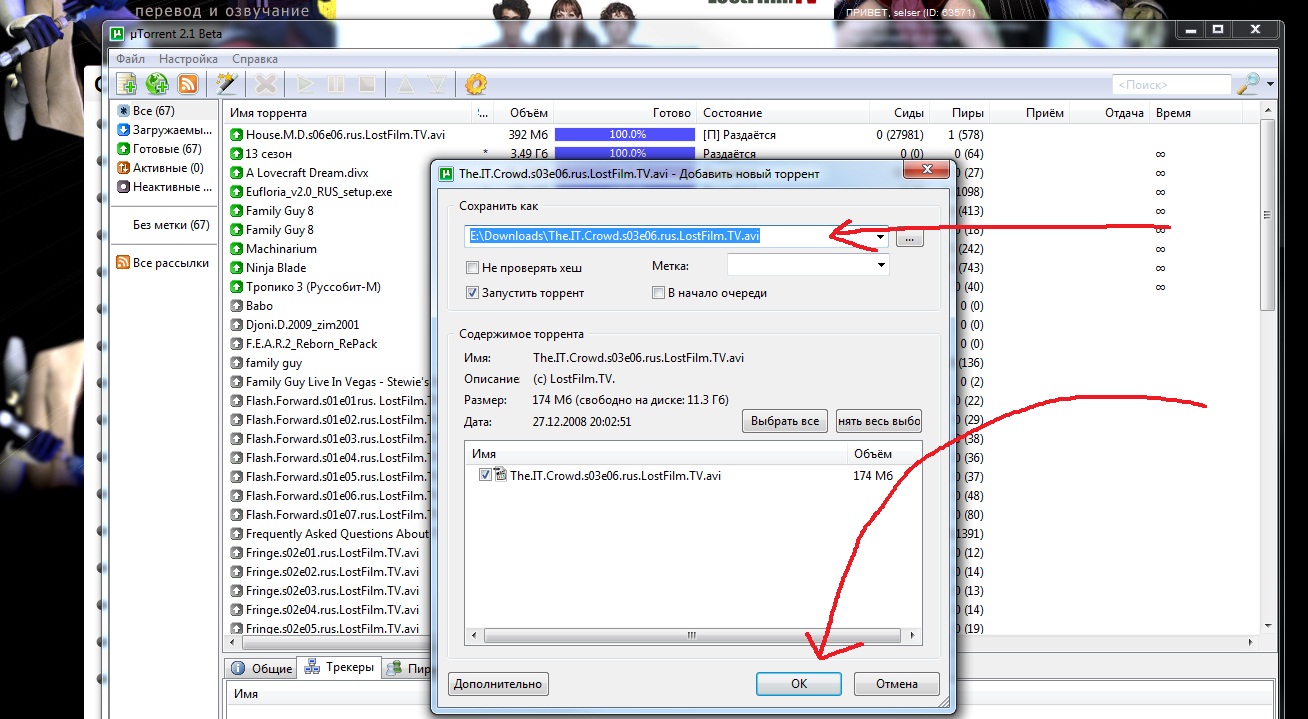The height and width of the screenshot is (719, 1308).
Task: Click the status icon beside Machinarium torrent
Action: 237,249
